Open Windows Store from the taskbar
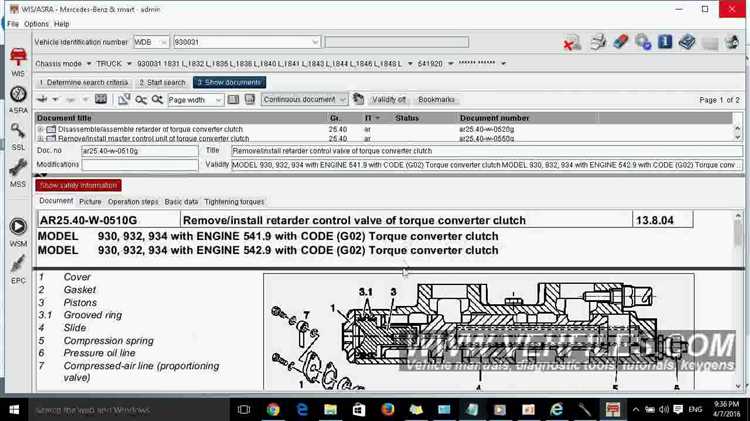This screenshot has height=421, width=750. [x=359, y=410]
